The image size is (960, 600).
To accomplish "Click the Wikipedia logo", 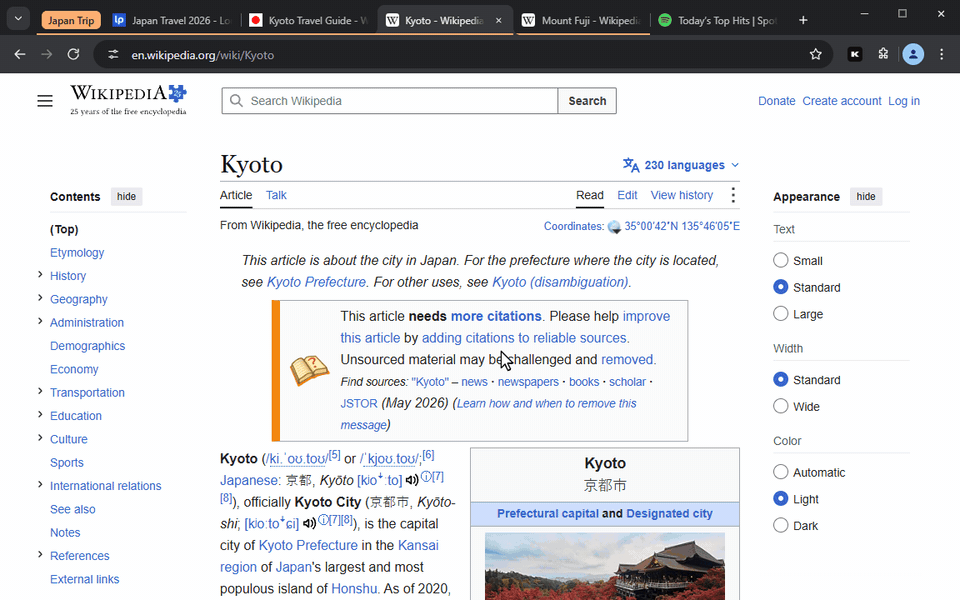I will [128, 100].
